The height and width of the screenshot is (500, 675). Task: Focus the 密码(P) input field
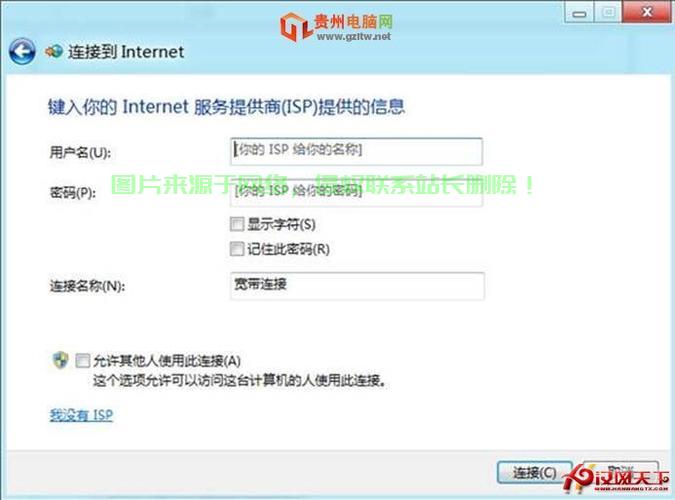(356, 192)
